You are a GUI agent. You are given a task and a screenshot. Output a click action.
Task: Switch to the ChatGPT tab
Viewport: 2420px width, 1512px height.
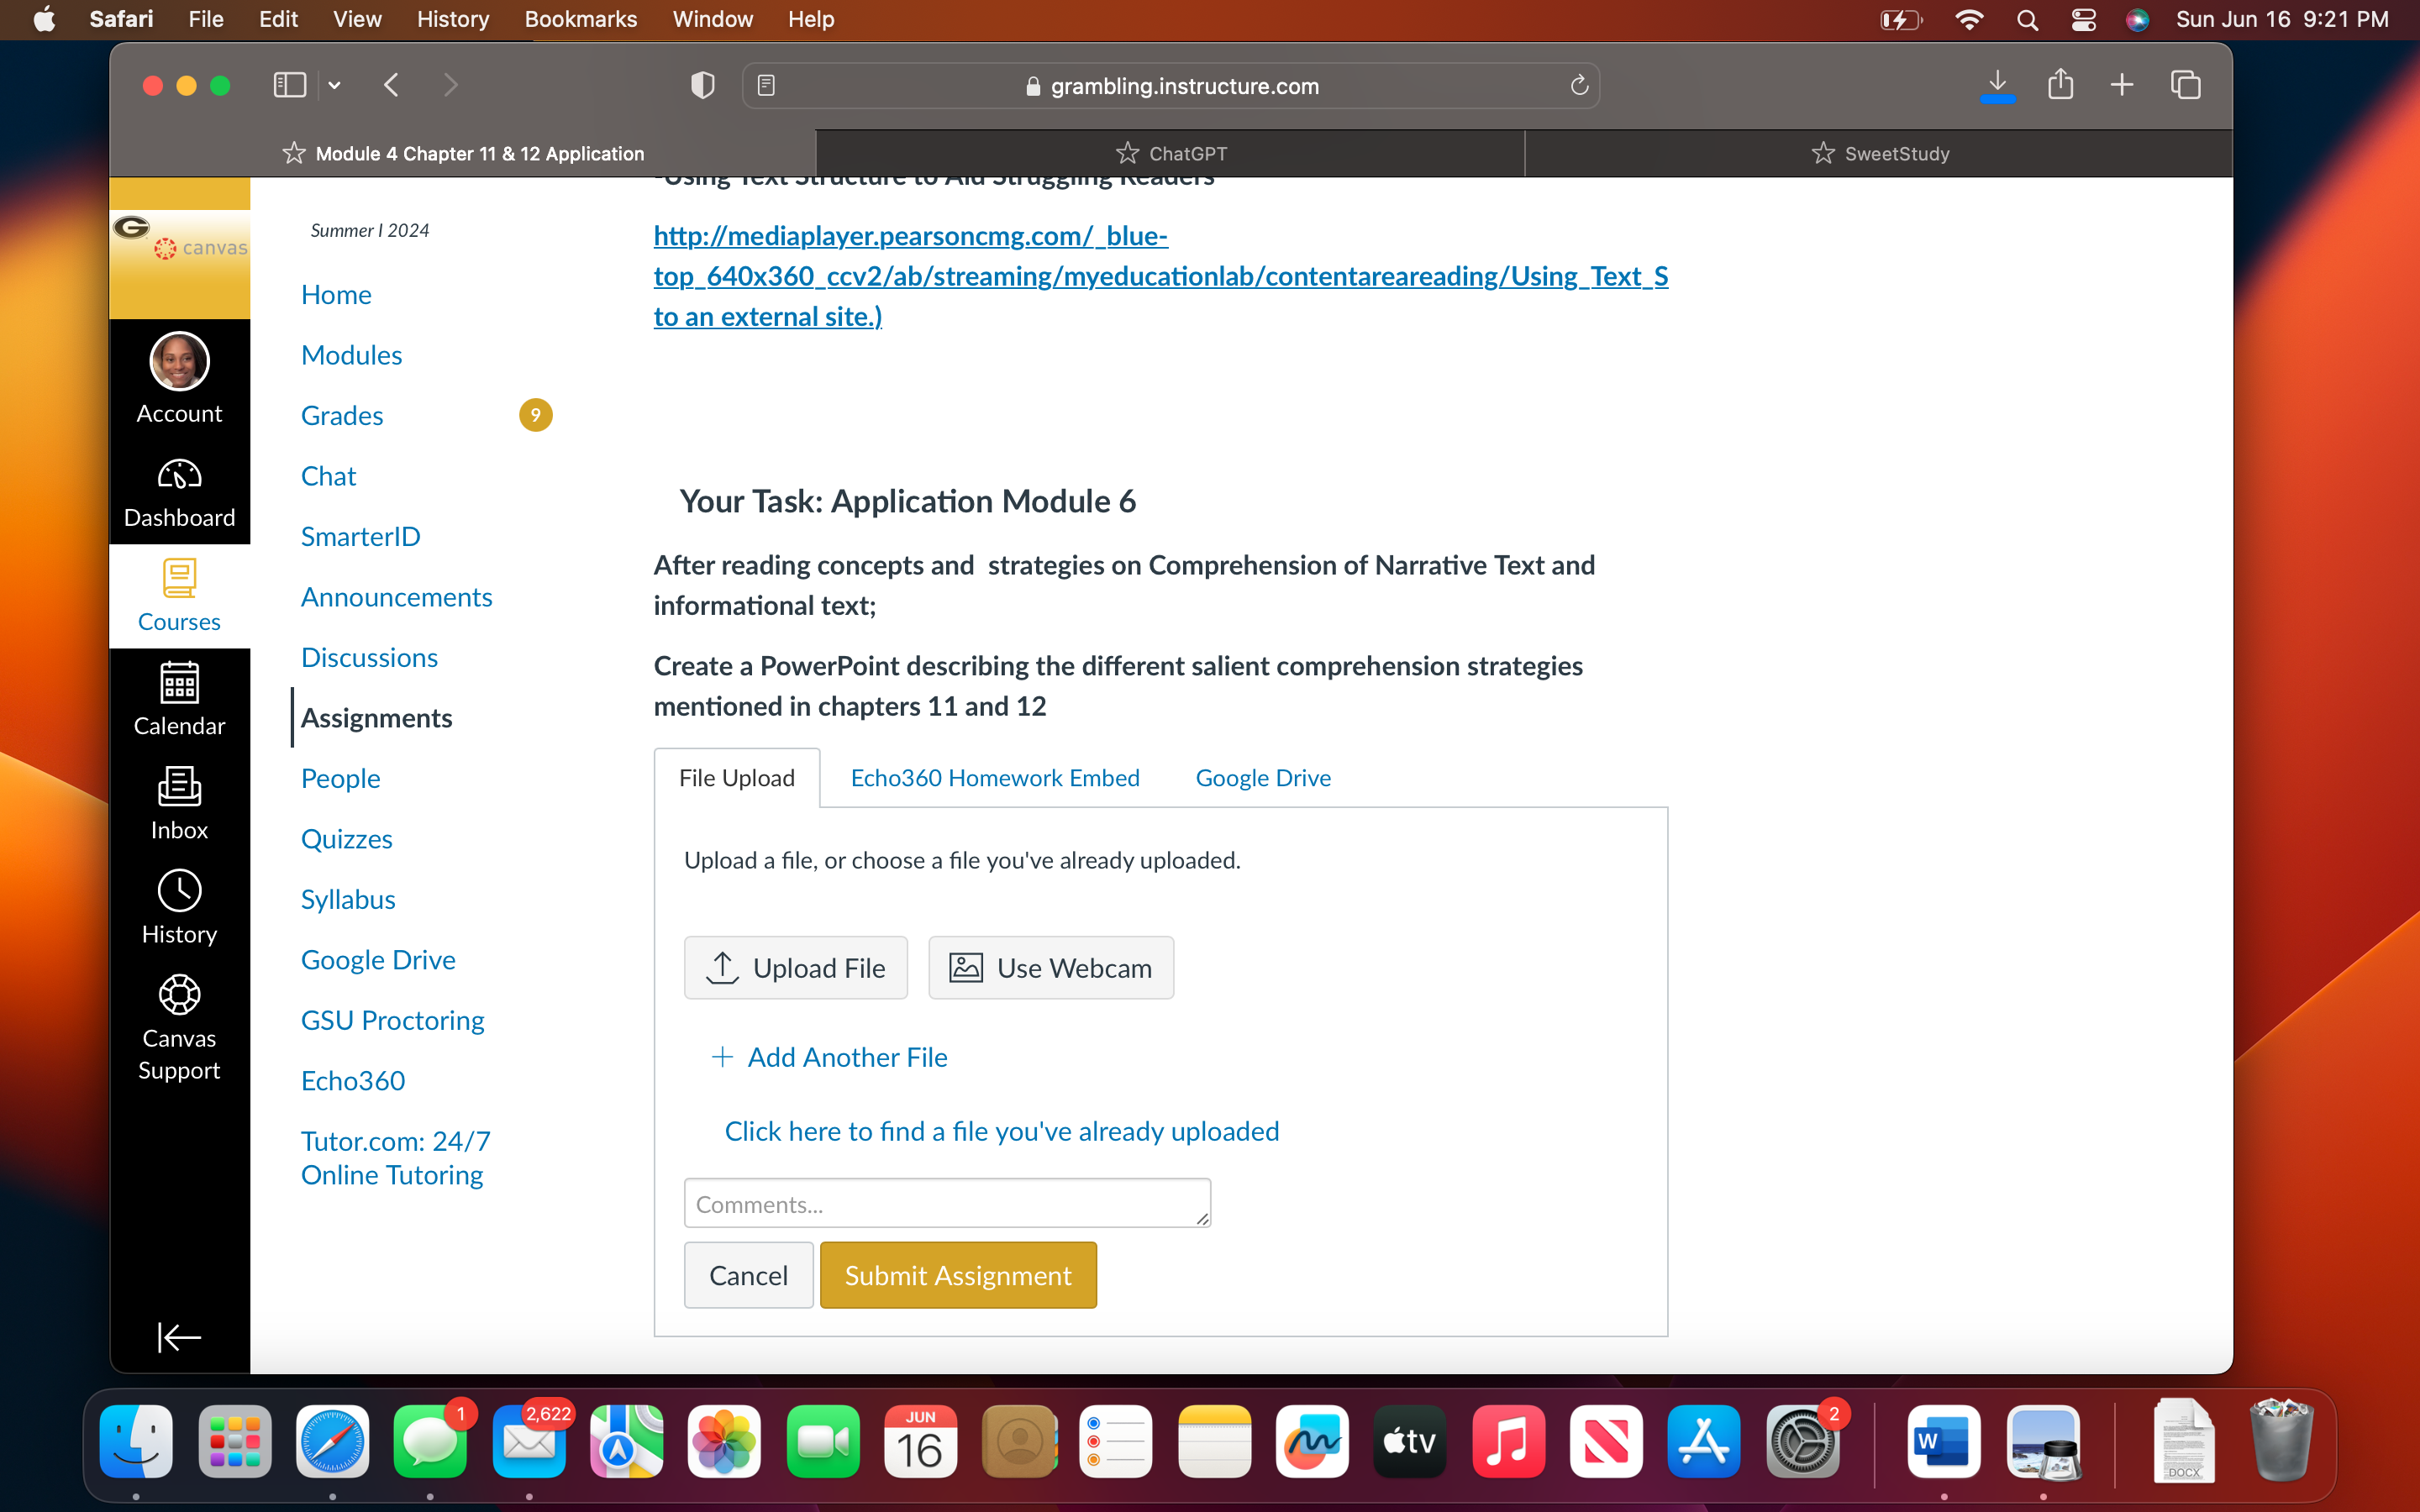[1170, 154]
